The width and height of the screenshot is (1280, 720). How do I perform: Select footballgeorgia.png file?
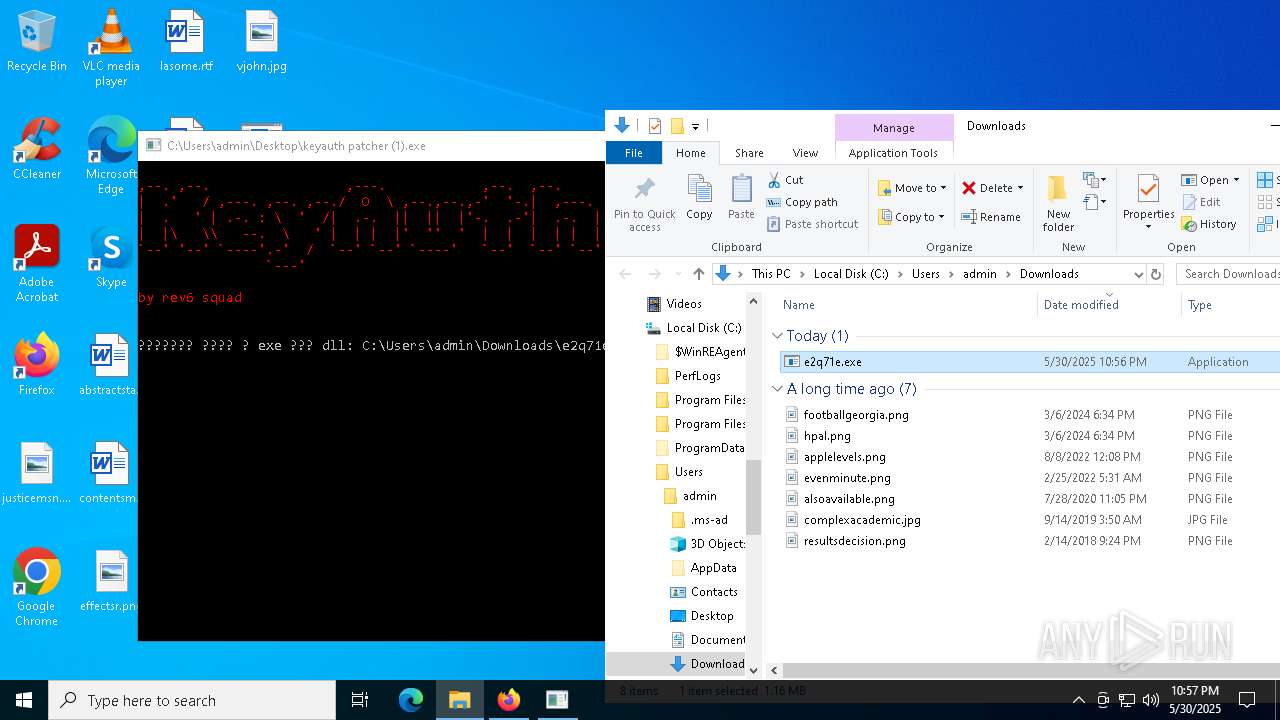(856, 415)
